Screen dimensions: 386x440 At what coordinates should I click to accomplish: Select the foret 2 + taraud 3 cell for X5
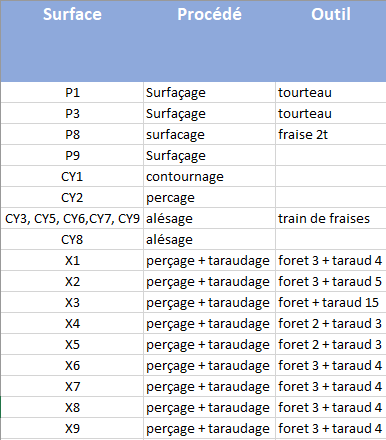pos(331,344)
